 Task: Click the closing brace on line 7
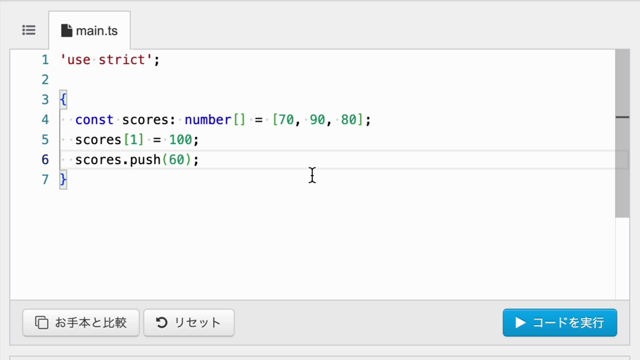click(63, 180)
